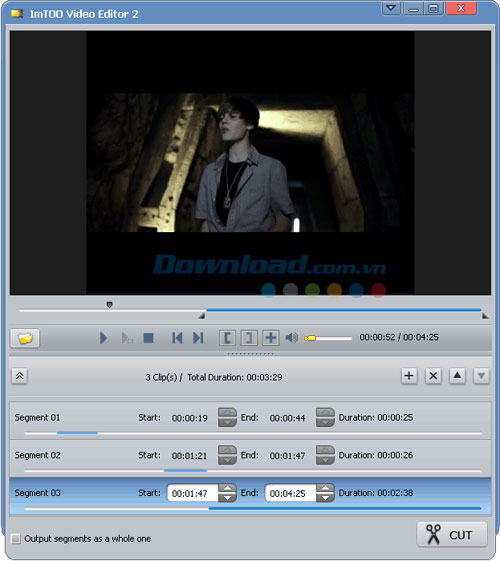500x561 pixels.
Task: Open a video file with folder icon
Action: click(x=25, y=338)
